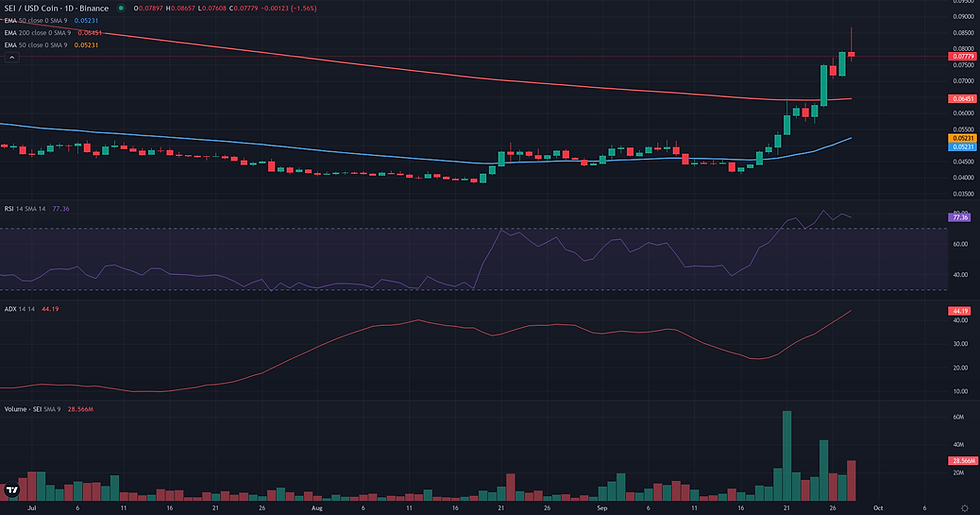The height and width of the screenshot is (515, 980).
Task: Click the red 28.566M volume axis label
Action: pos(962,461)
